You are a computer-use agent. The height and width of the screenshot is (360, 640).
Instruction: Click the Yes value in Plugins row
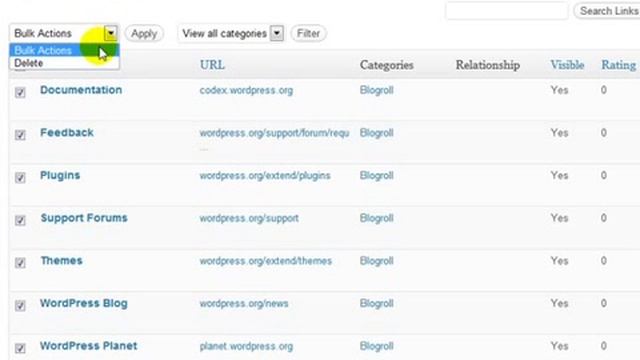point(559,175)
